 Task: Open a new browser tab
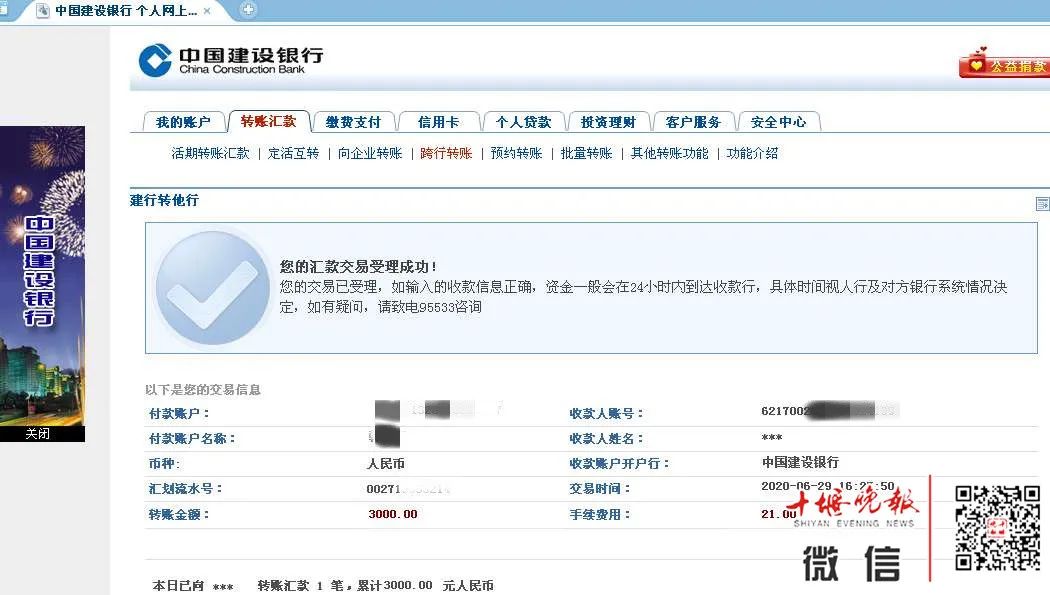pos(248,10)
